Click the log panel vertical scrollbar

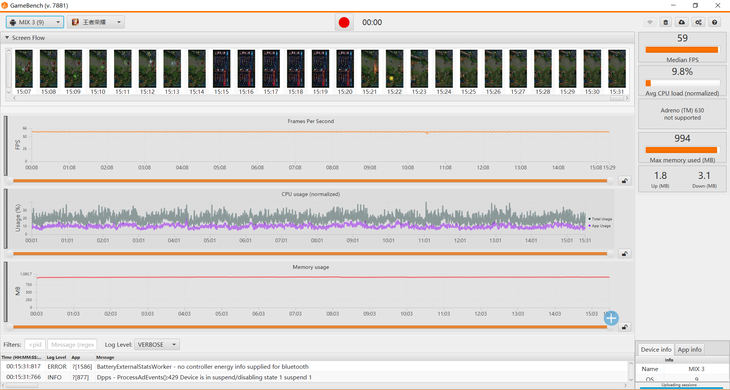tap(631, 371)
